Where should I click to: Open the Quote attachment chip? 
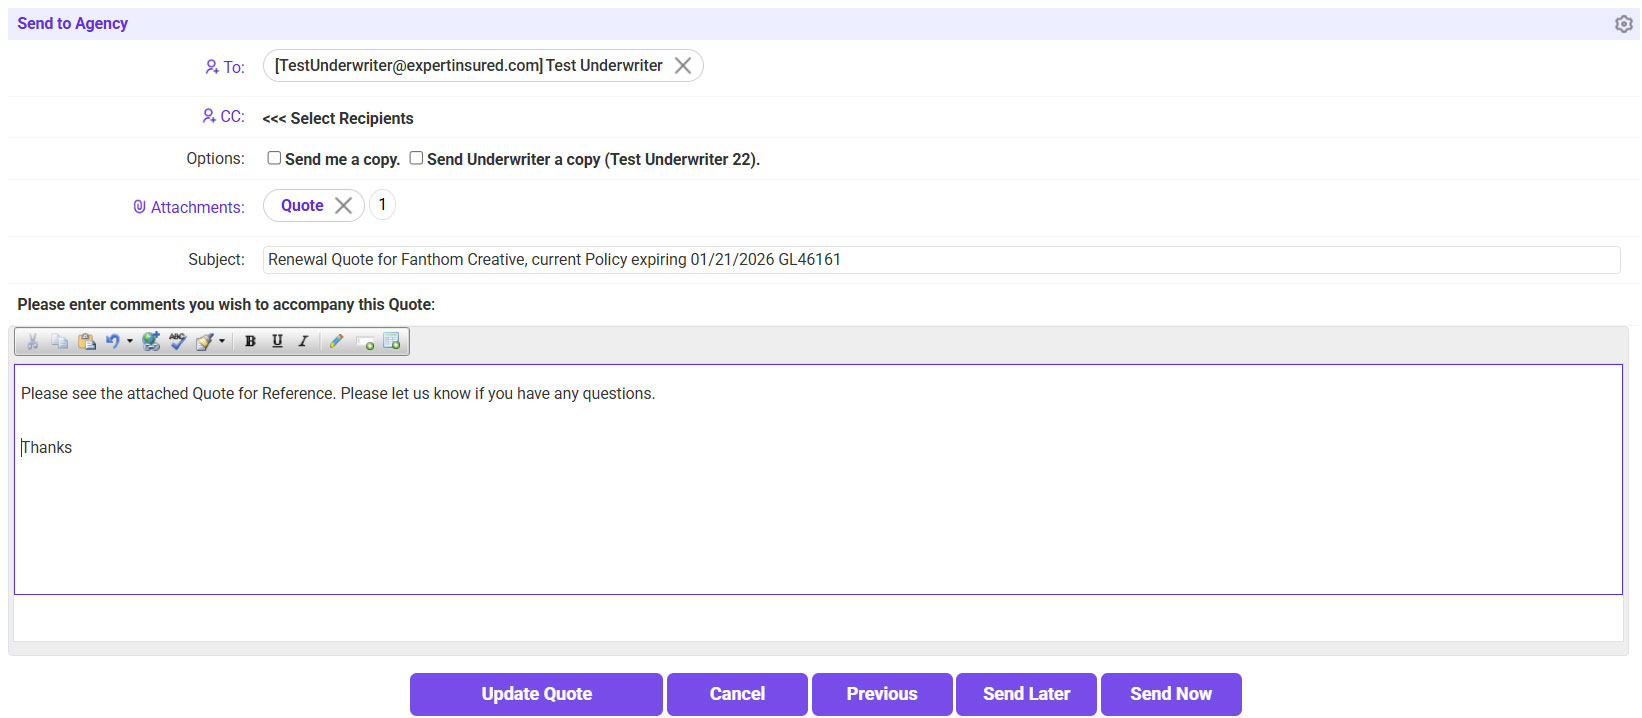tap(302, 206)
